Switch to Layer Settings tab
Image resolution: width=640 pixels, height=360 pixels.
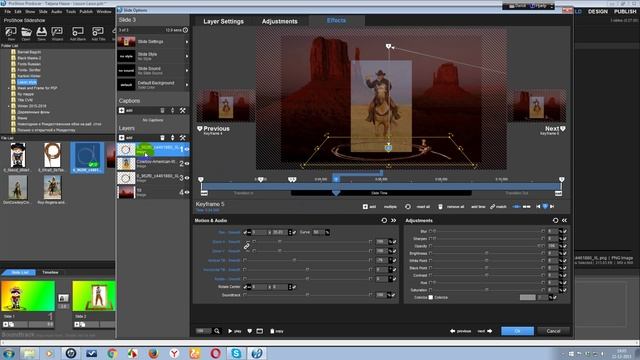point(223,21)
